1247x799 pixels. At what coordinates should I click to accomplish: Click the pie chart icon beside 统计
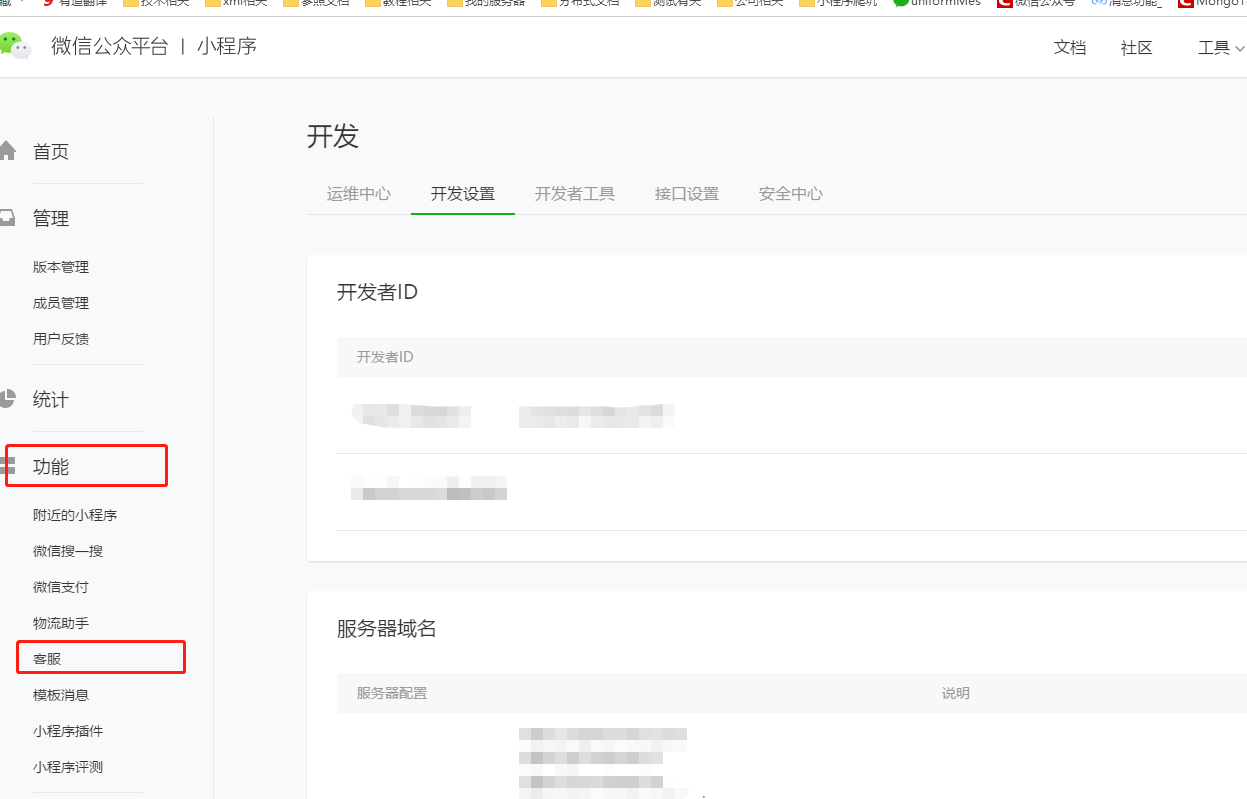(7, 399)
